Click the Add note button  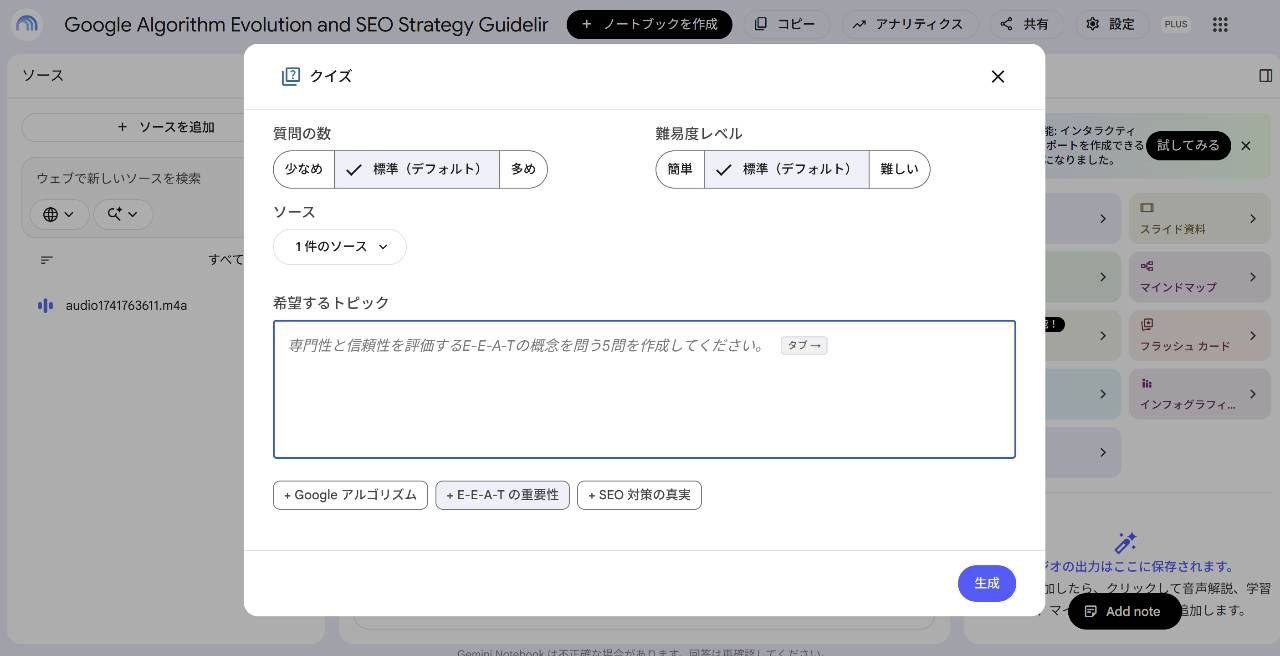click(1124, 611)
